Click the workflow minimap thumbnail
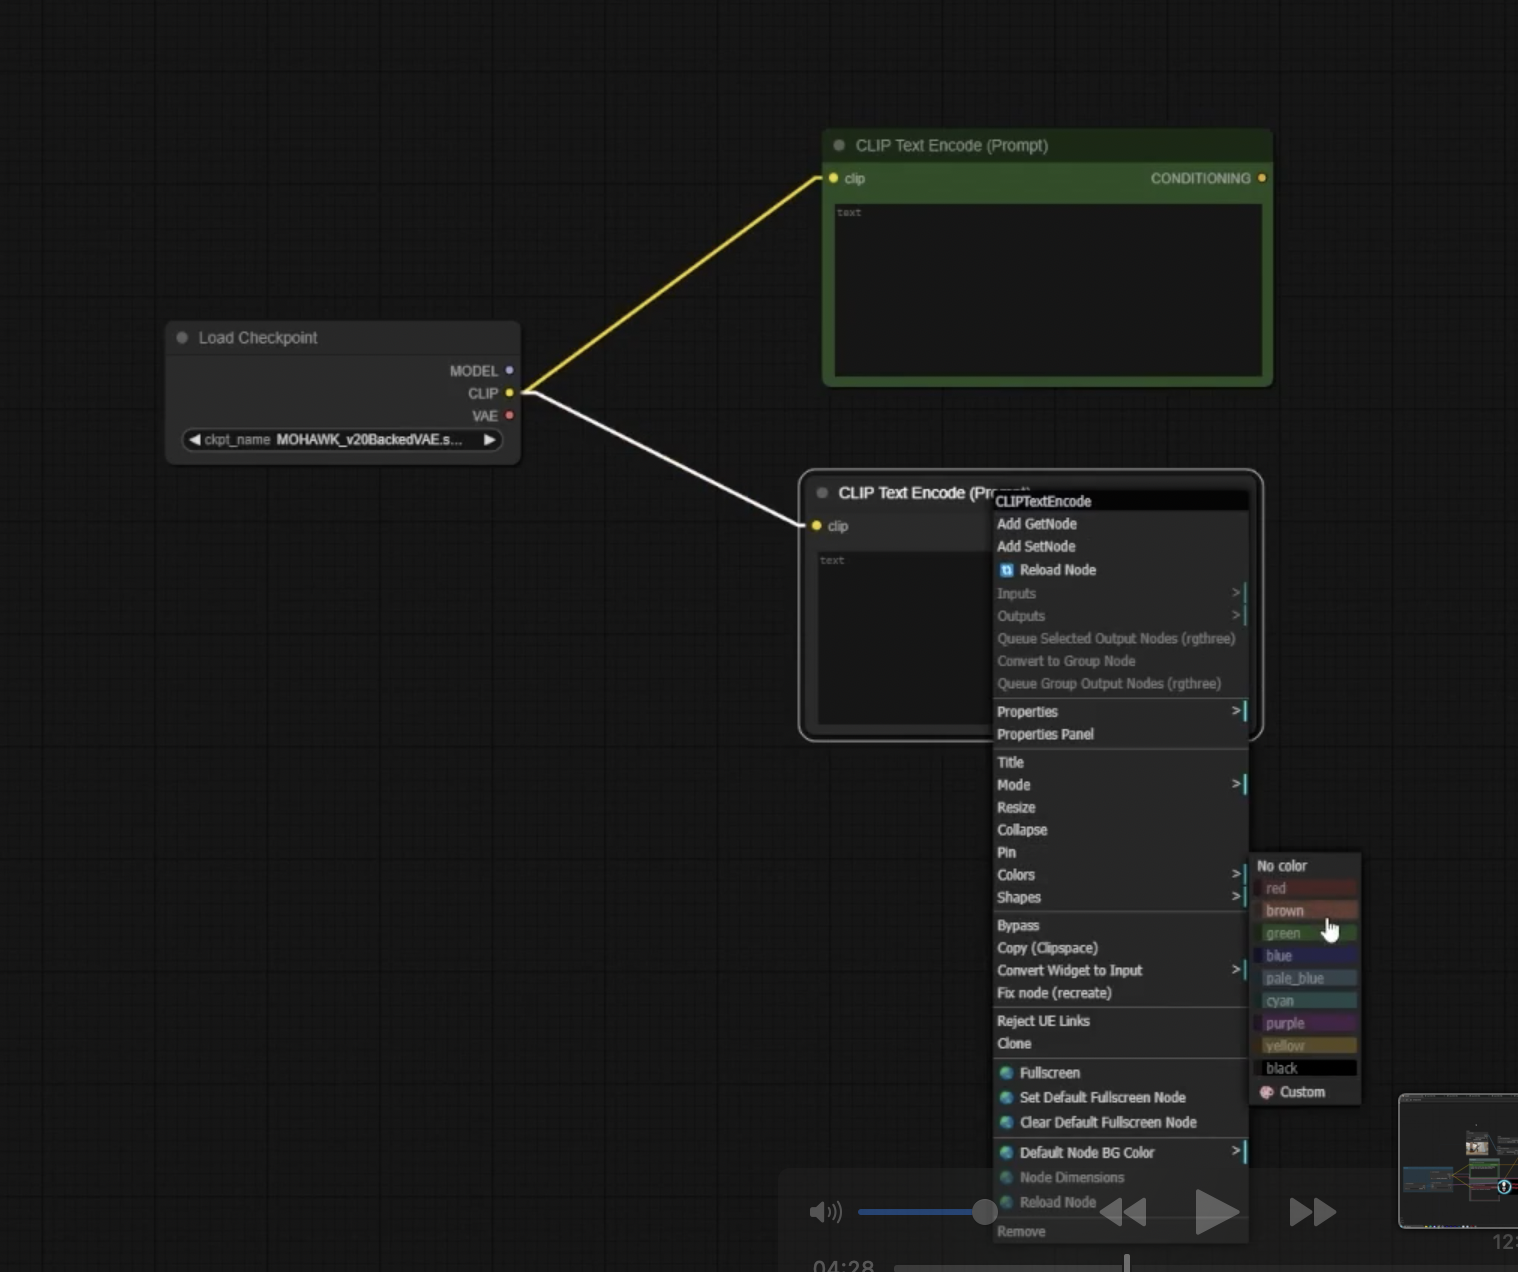This screenshot has height=1272, width=1518. (1458, 1161)
